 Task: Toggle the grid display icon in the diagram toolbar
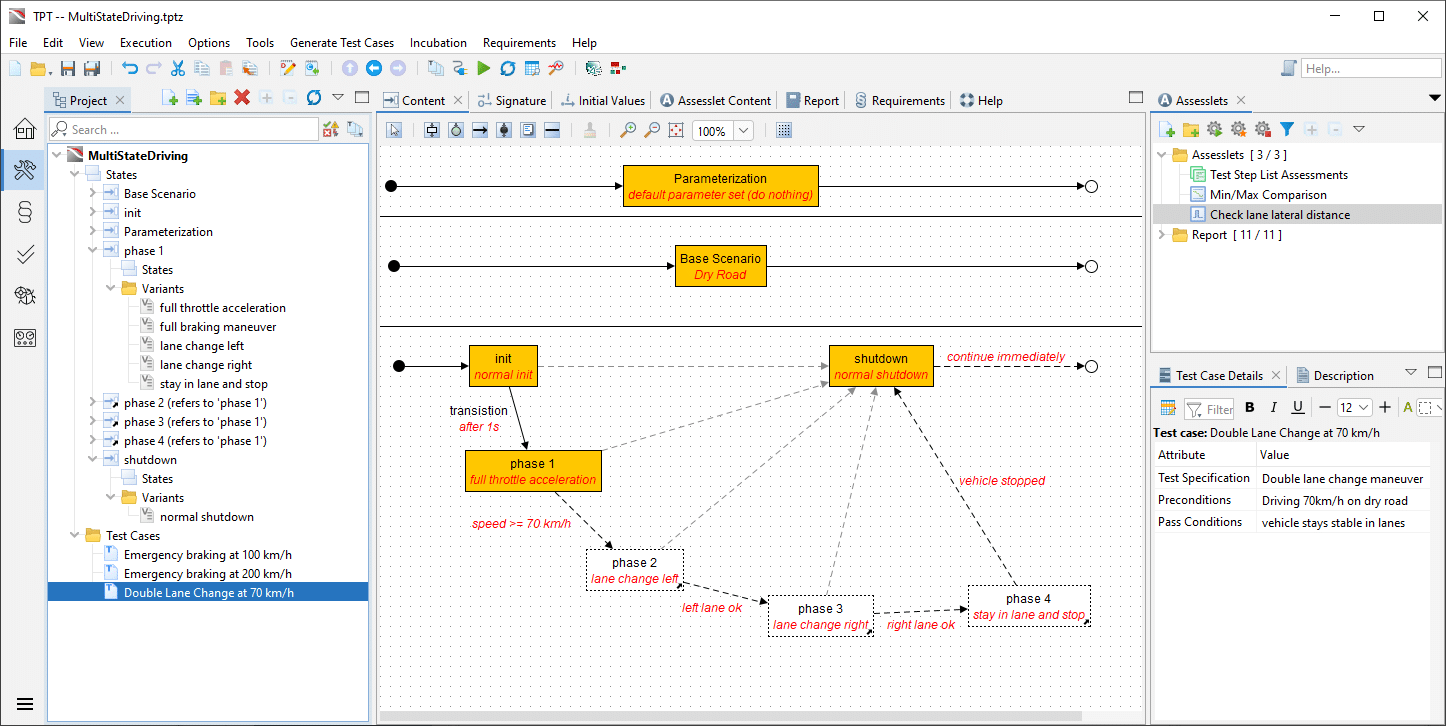click(784, 130)
